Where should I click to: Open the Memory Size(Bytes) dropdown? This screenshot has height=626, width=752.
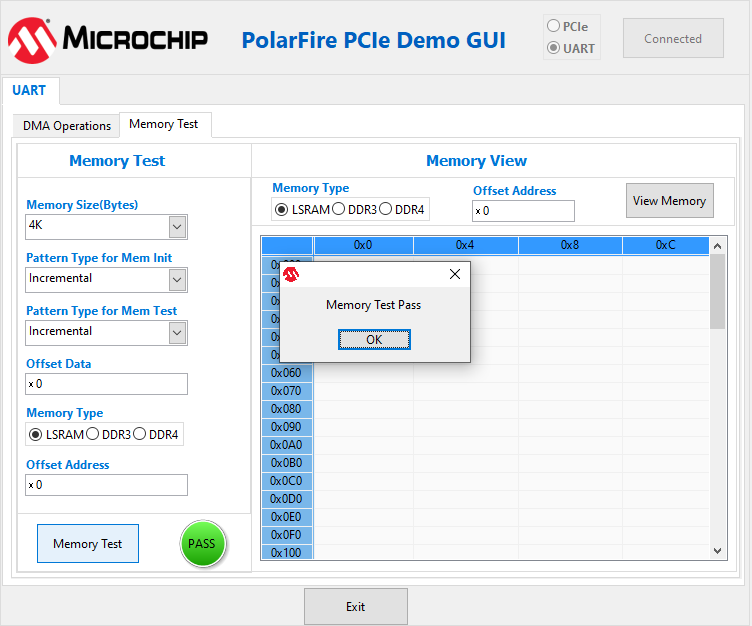tap(177, 227)
